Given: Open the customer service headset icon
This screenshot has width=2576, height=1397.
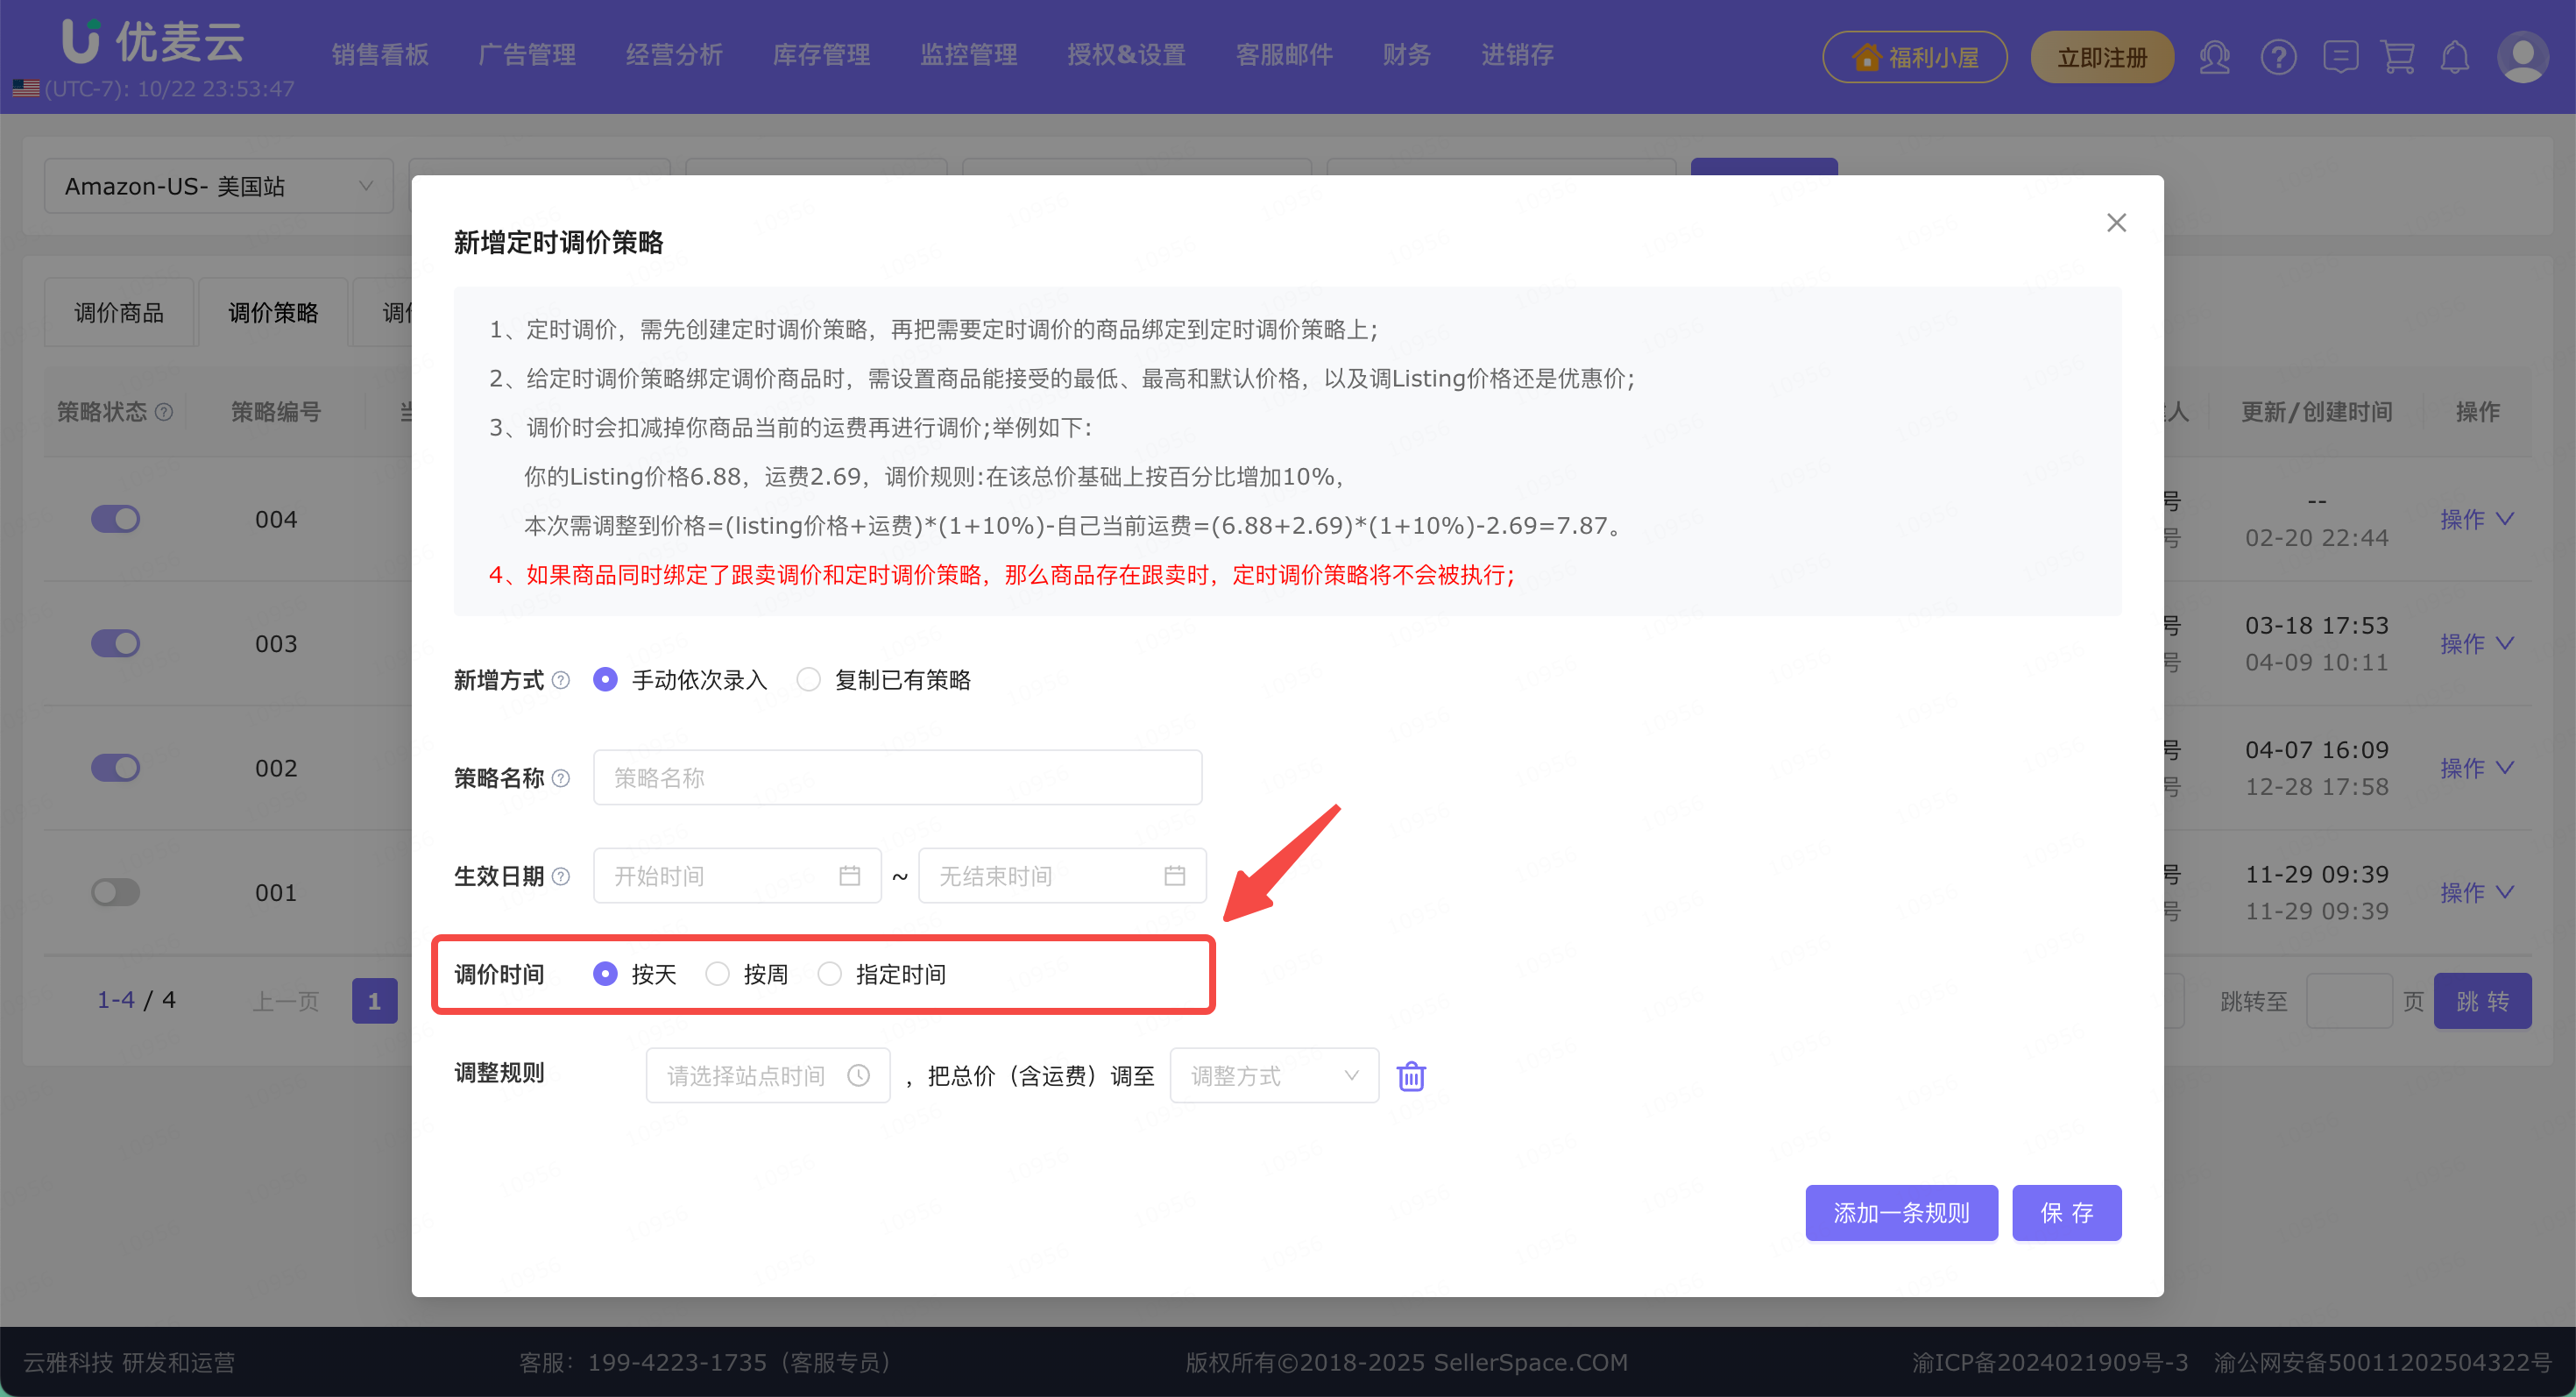Looking at the screenshot, I should click(2214, 57).
